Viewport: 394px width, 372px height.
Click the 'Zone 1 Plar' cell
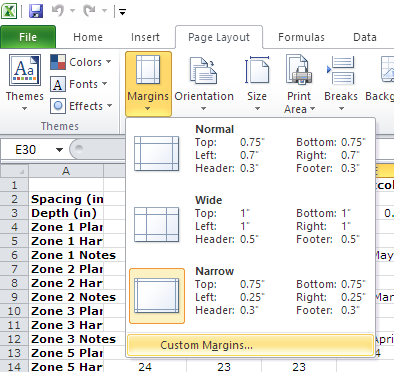tap(66, 227)
